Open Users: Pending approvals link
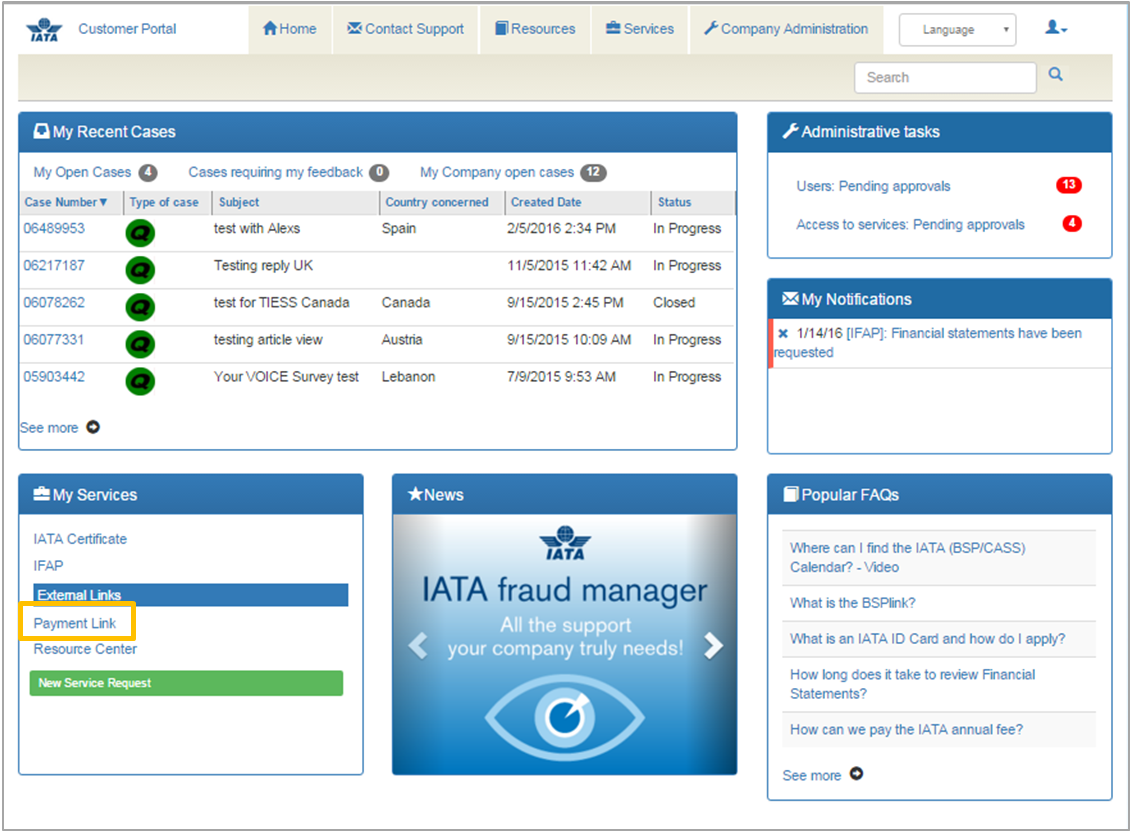 point(874,186)
